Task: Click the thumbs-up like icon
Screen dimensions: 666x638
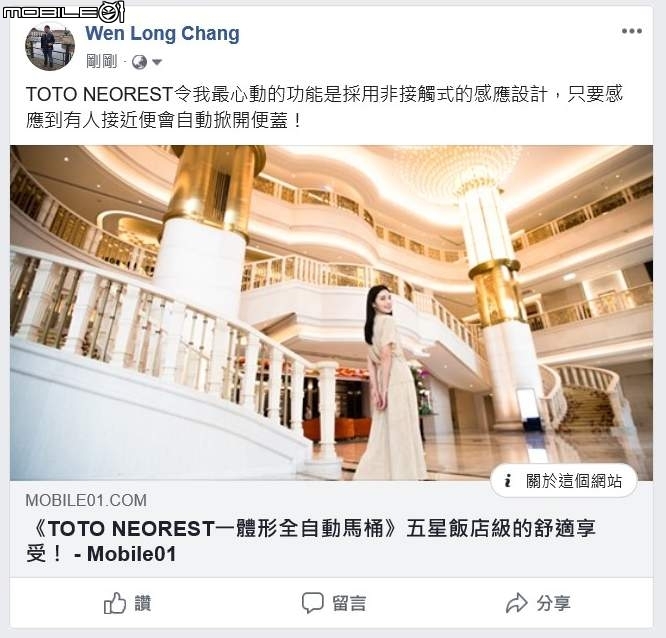Action: click(x=115, y=603)
